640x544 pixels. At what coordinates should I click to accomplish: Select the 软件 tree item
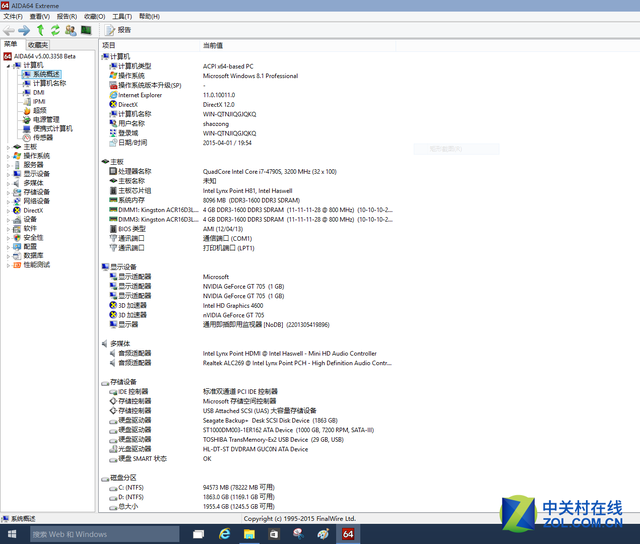[25, 229]
